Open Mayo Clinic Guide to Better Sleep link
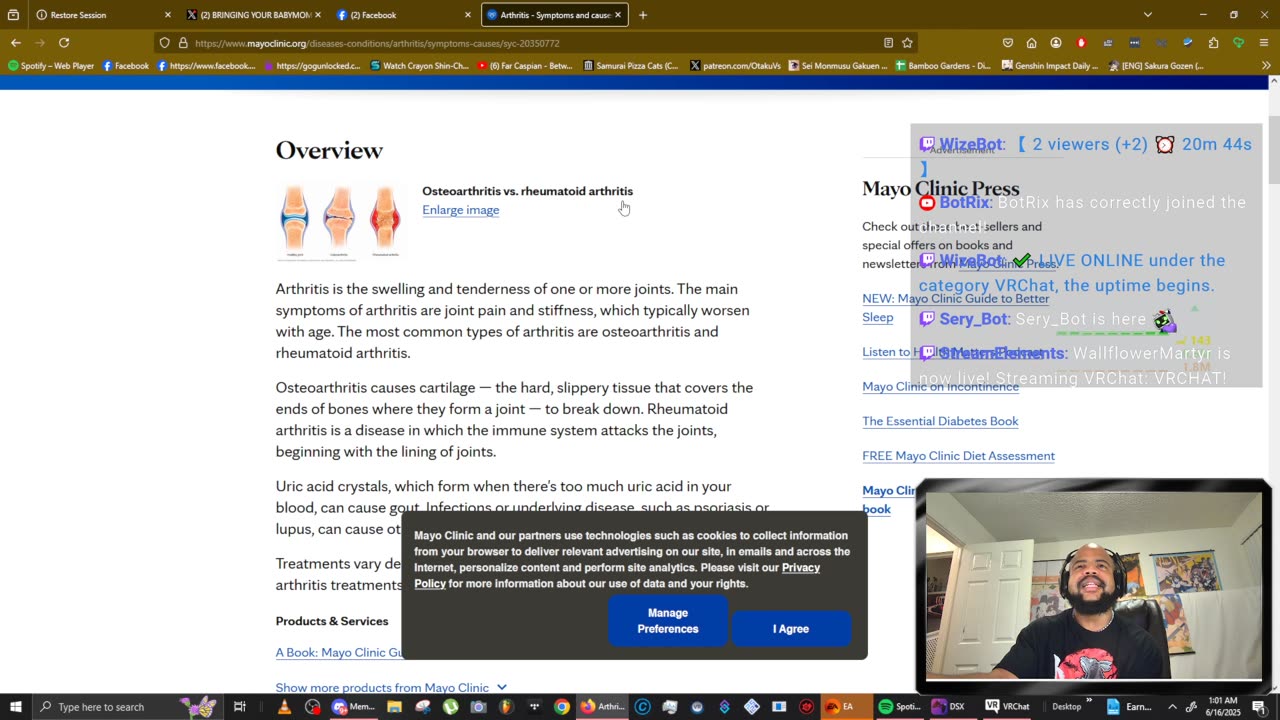This screenshot has height=720, width=1280. coord(955,308)
